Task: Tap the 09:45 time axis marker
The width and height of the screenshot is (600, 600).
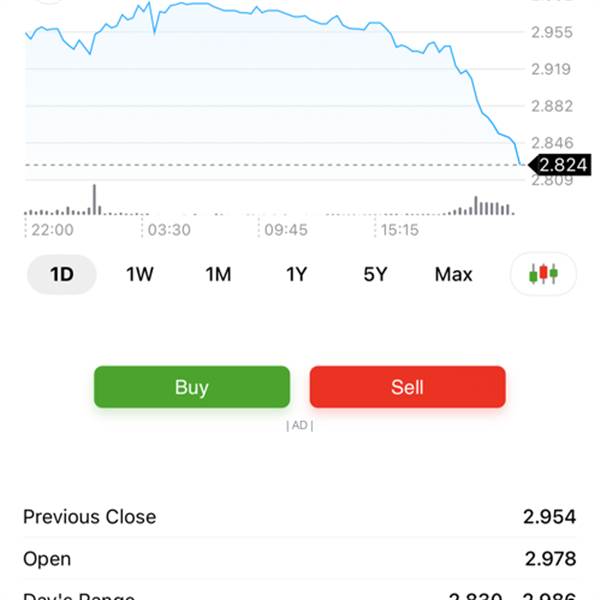Action: [286, 230]
